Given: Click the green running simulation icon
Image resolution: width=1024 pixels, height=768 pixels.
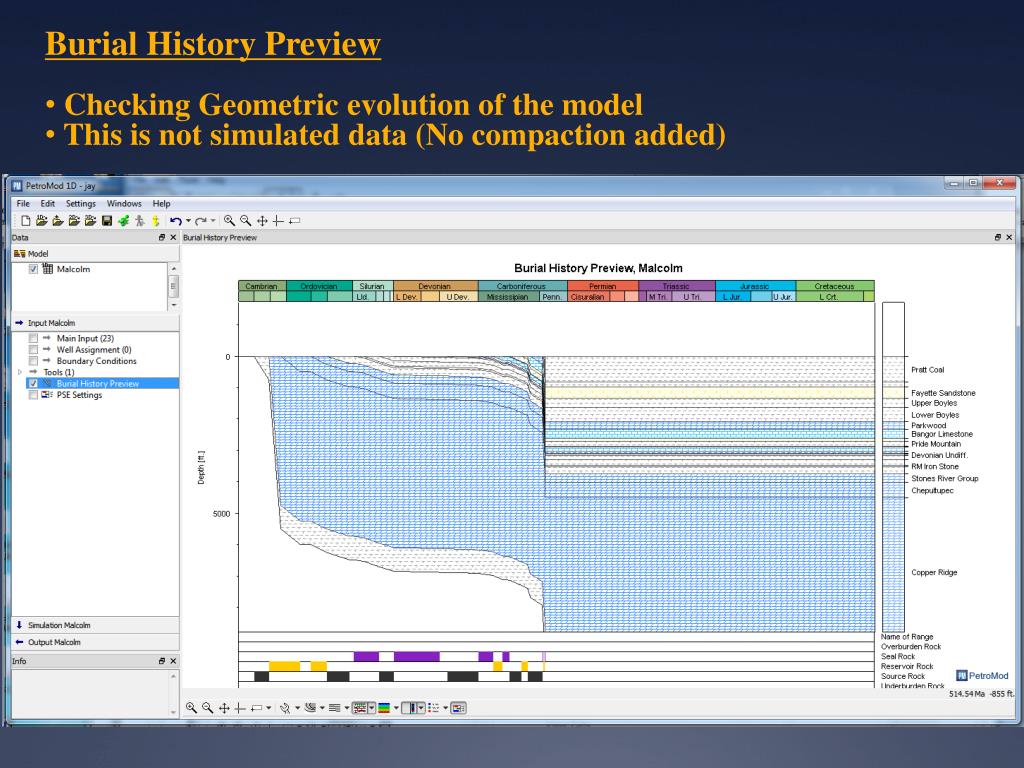Looking at the screenshot, I should click(123, 221).
